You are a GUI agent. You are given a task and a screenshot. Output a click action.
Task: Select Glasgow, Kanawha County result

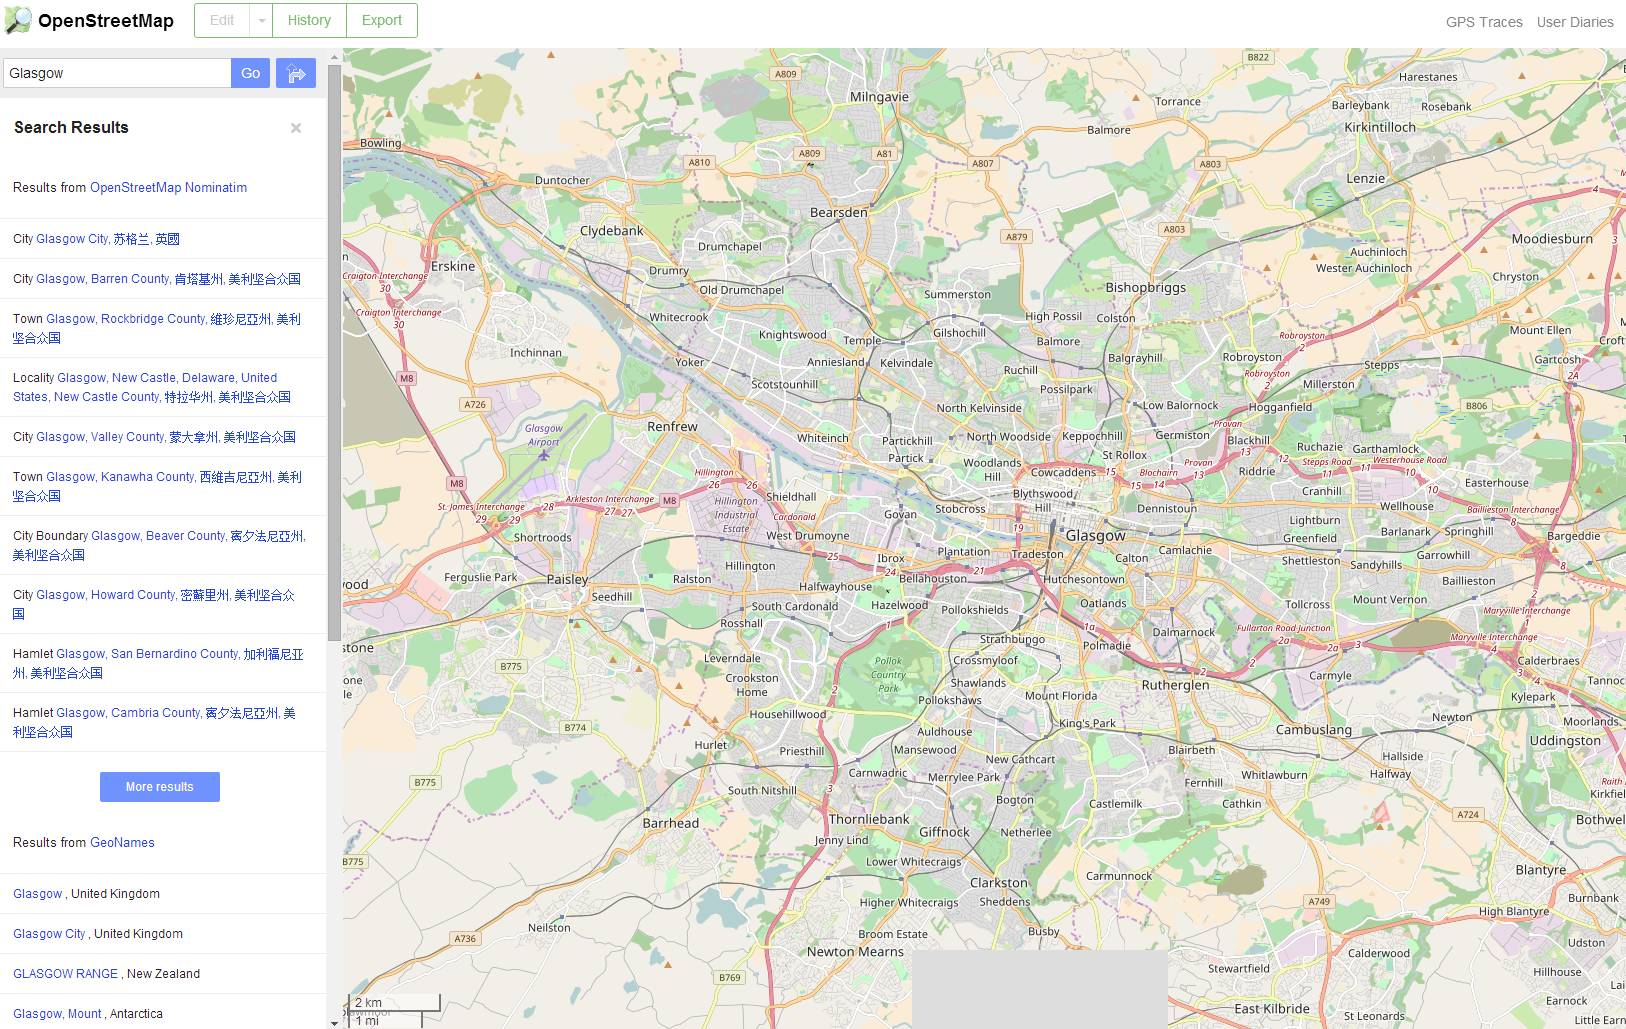tap(157, 486)
